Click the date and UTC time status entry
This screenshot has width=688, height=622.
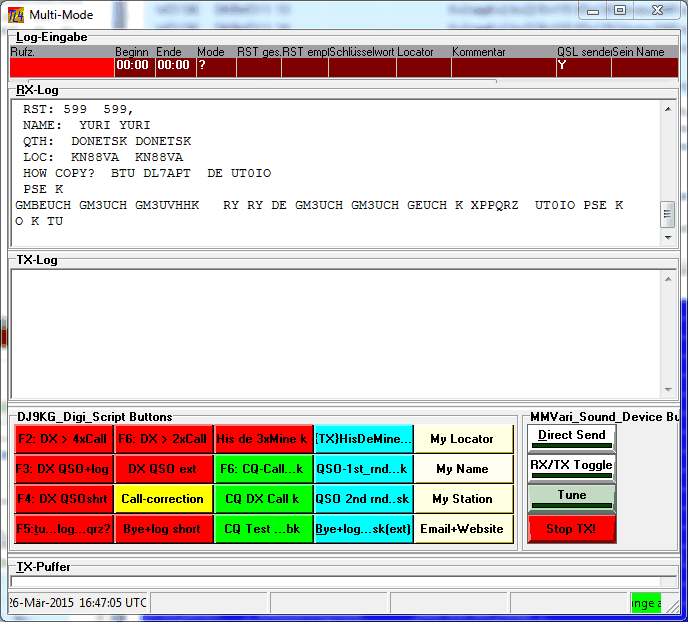click(x=78, y=603)
